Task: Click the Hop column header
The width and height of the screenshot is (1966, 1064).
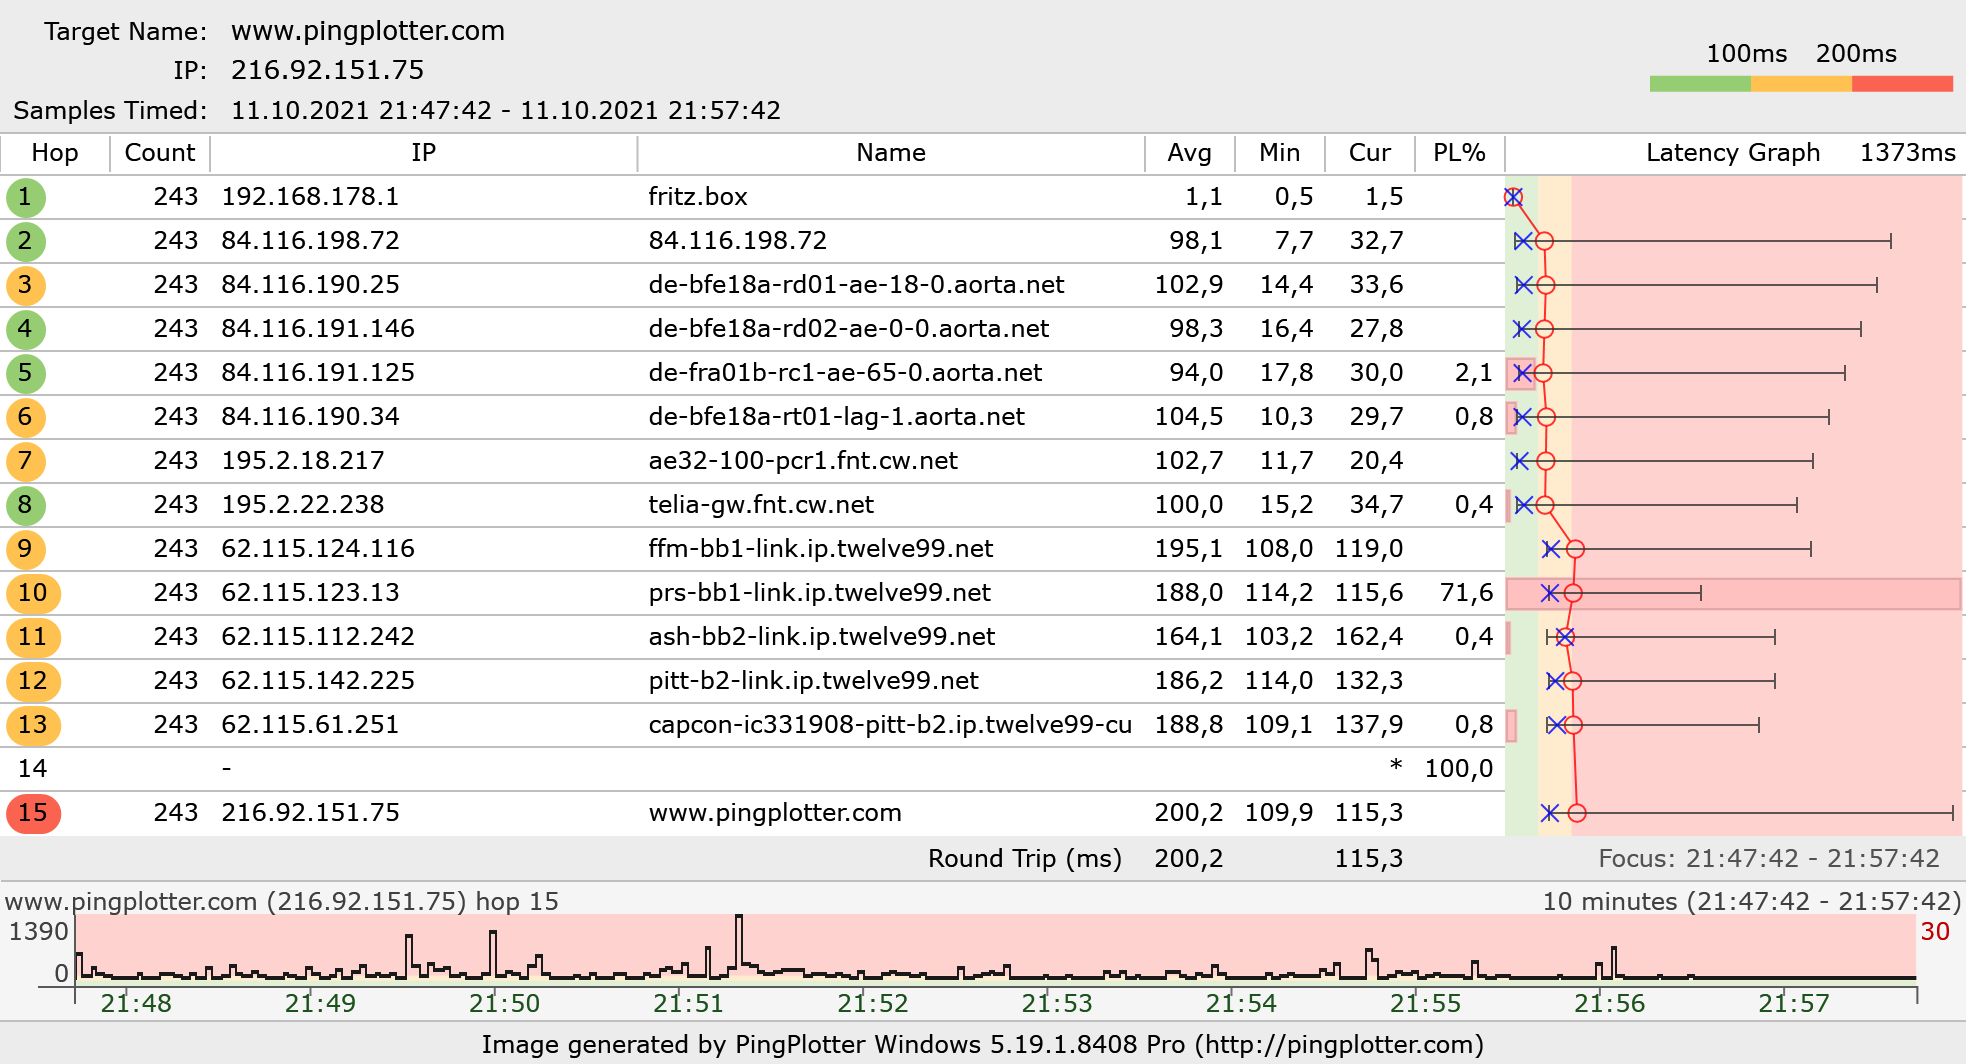Action: coord(55,153)
